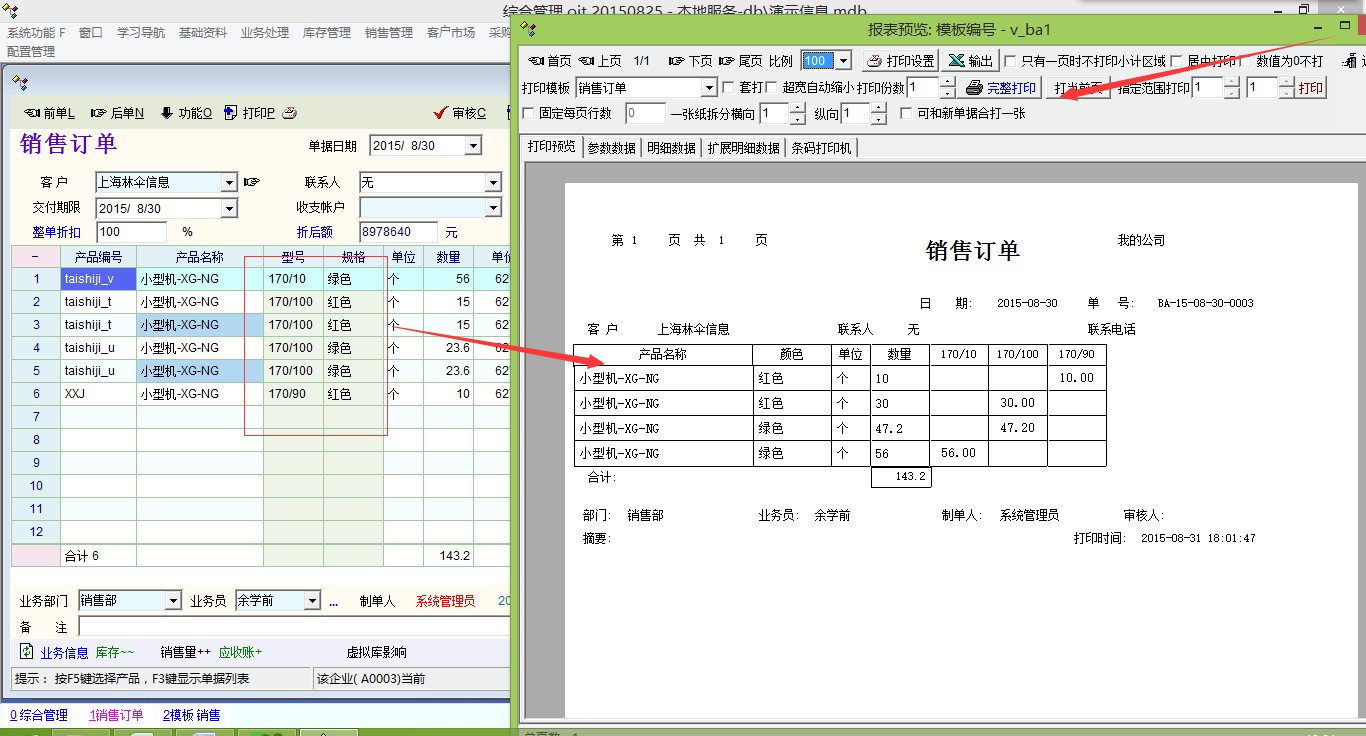This screenshot has width=1366, height=736.
Task: Switch to the 明细数据 tab
Action: (x=670, y=148)
